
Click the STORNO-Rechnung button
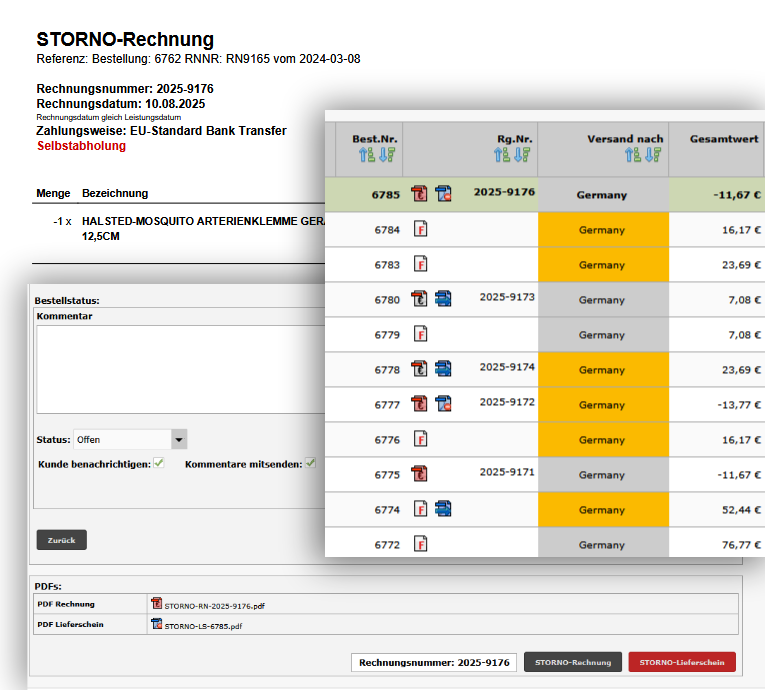[572, 662]
